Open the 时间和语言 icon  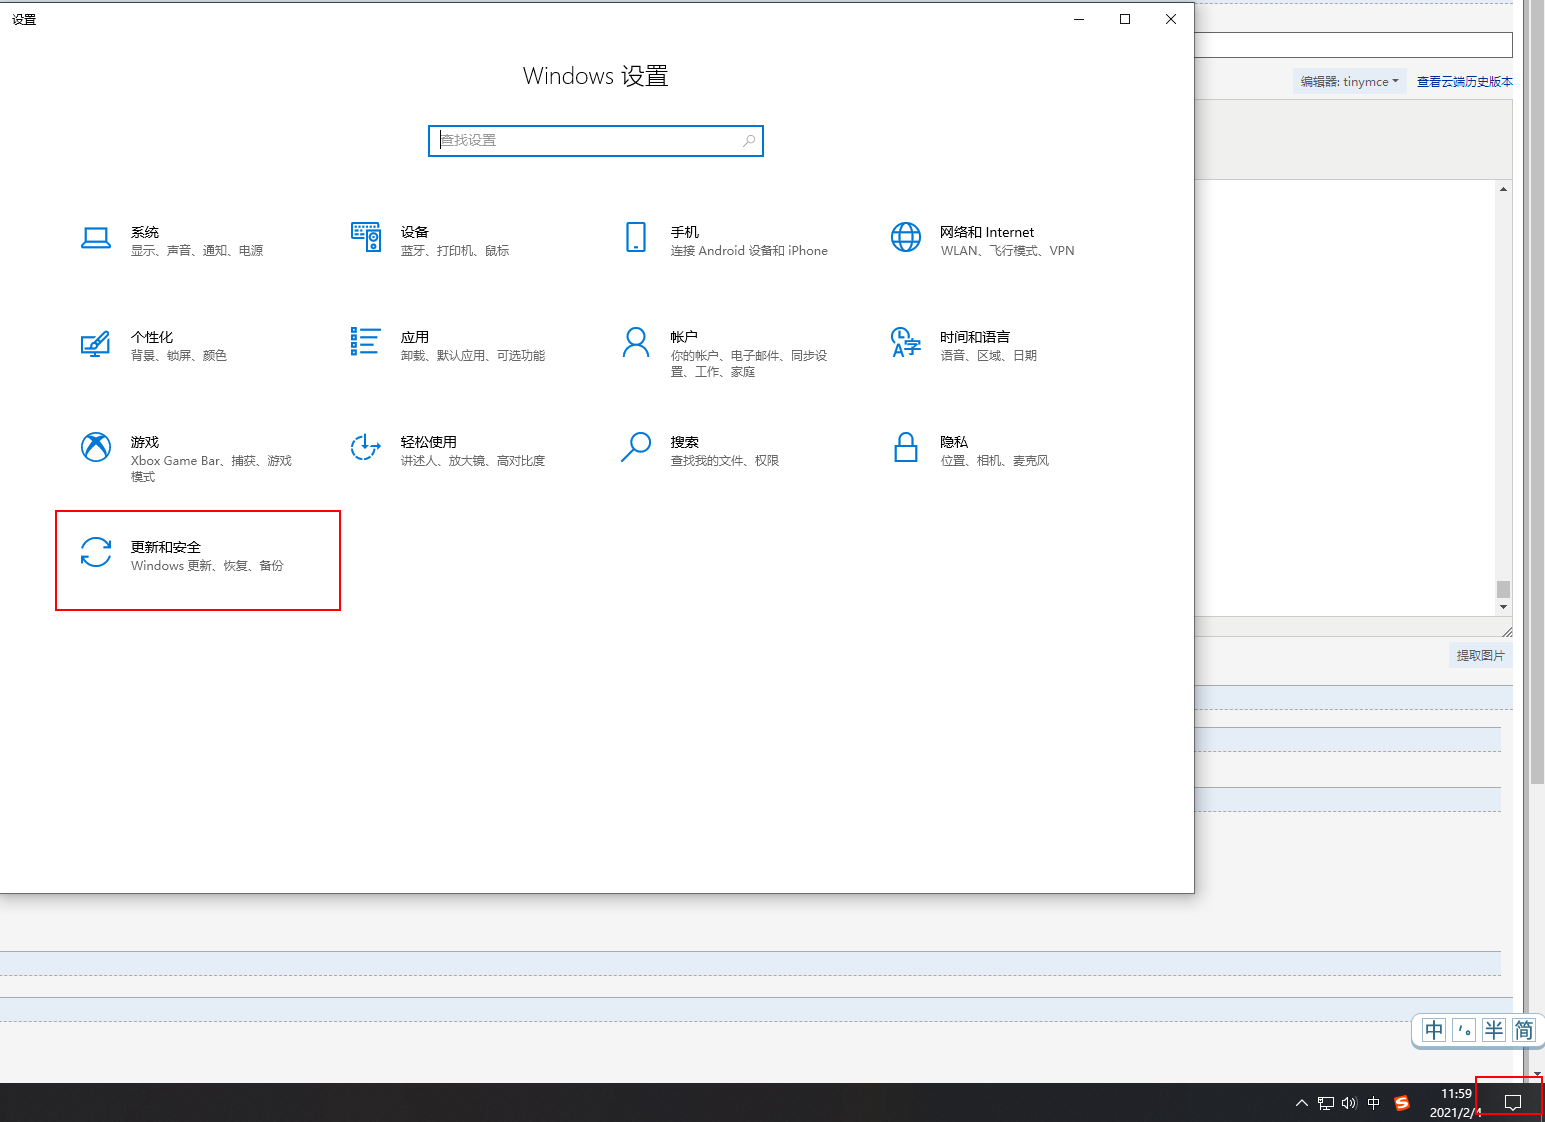point(906,342)
